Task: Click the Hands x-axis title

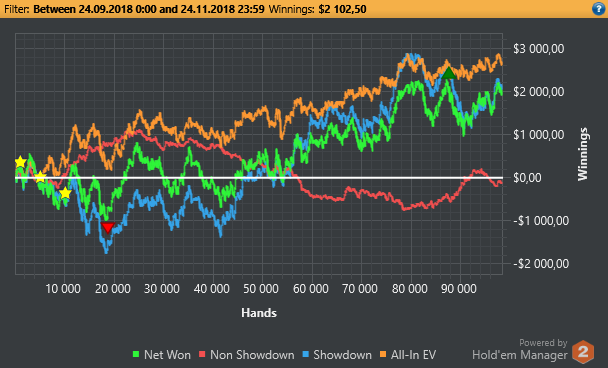Action: pos(259,313)
